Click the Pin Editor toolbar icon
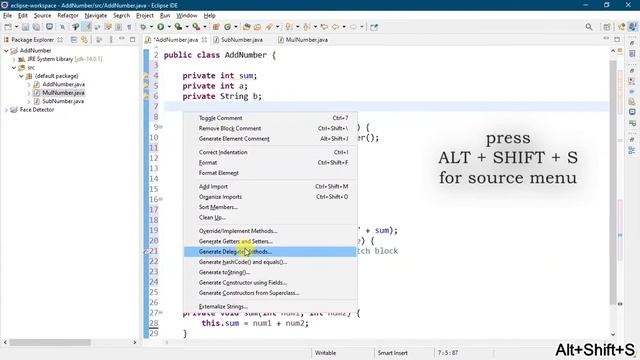Screen dimensions: 640x360 pyautogui.click(x=374, y=27)
